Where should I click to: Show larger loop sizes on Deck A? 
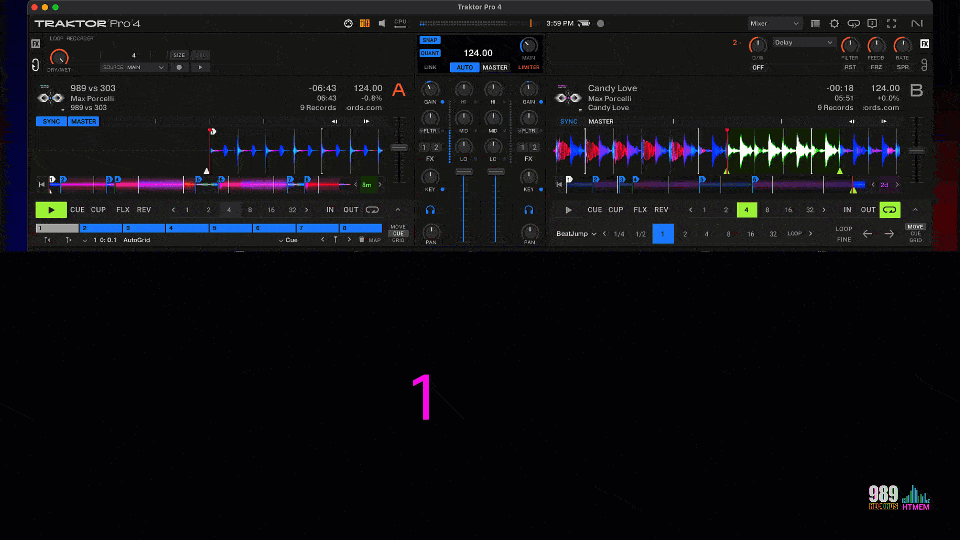coord(307,210)
